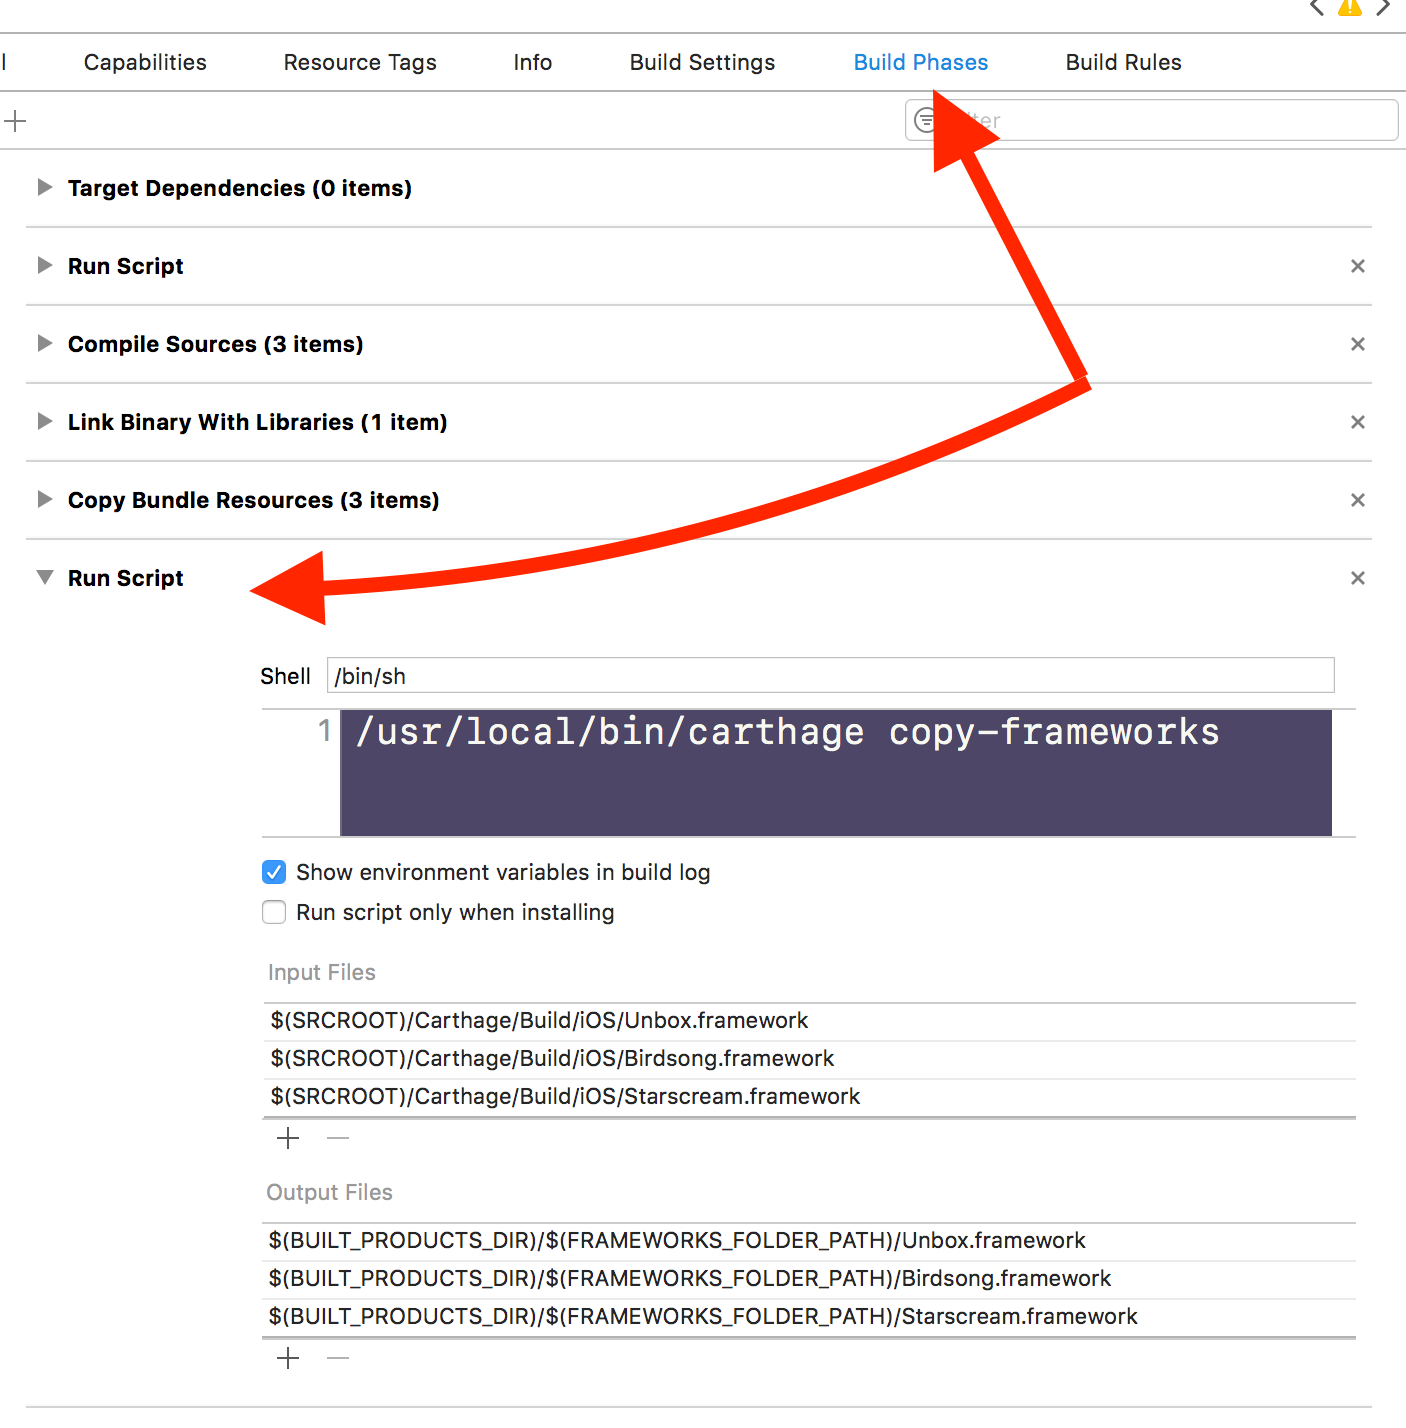1406x1428 pixels.
Task: Open Build Settings tab
Action: 702,62
